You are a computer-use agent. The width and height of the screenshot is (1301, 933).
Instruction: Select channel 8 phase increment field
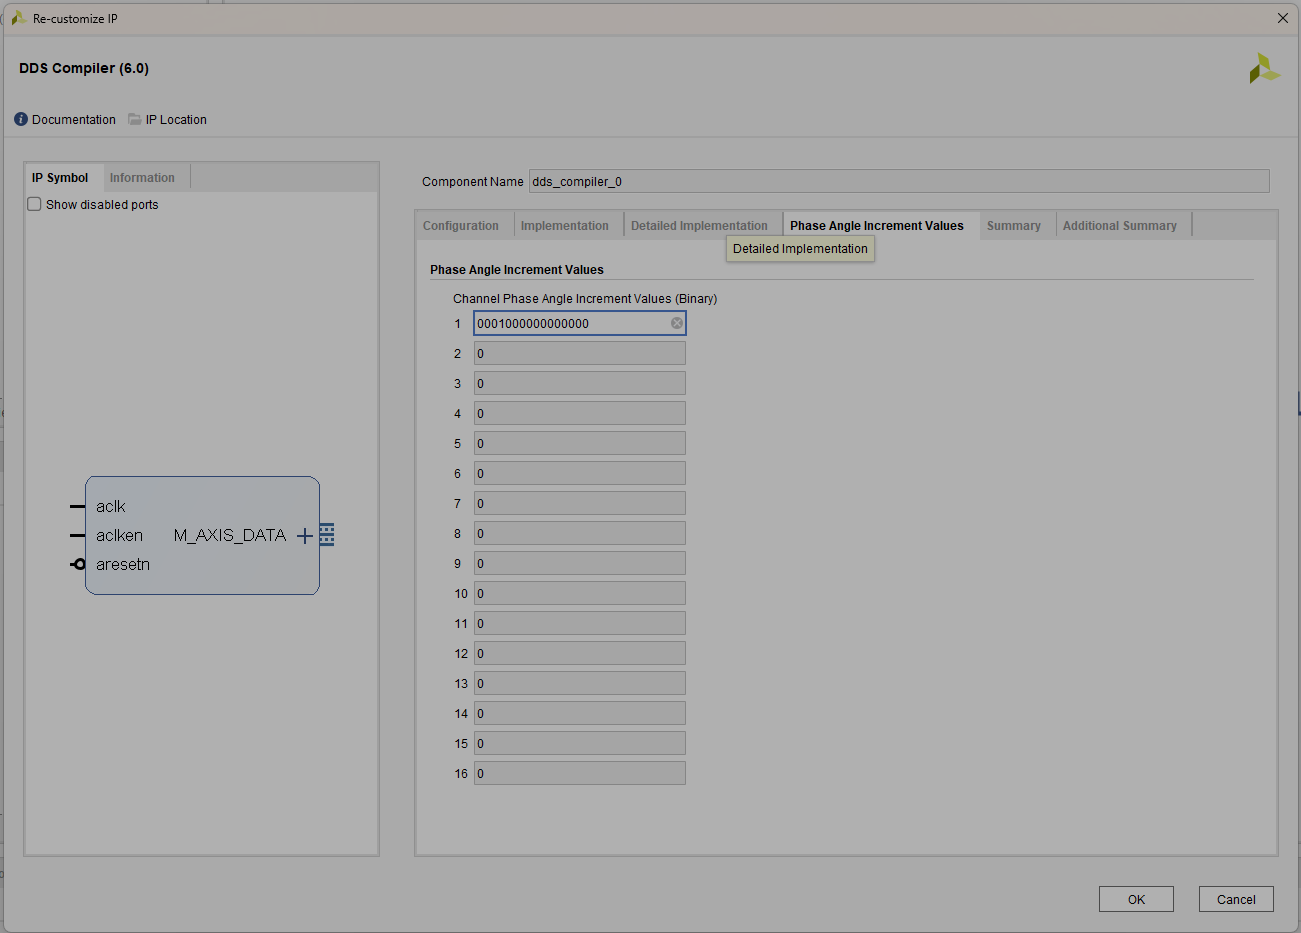(580, 533)
